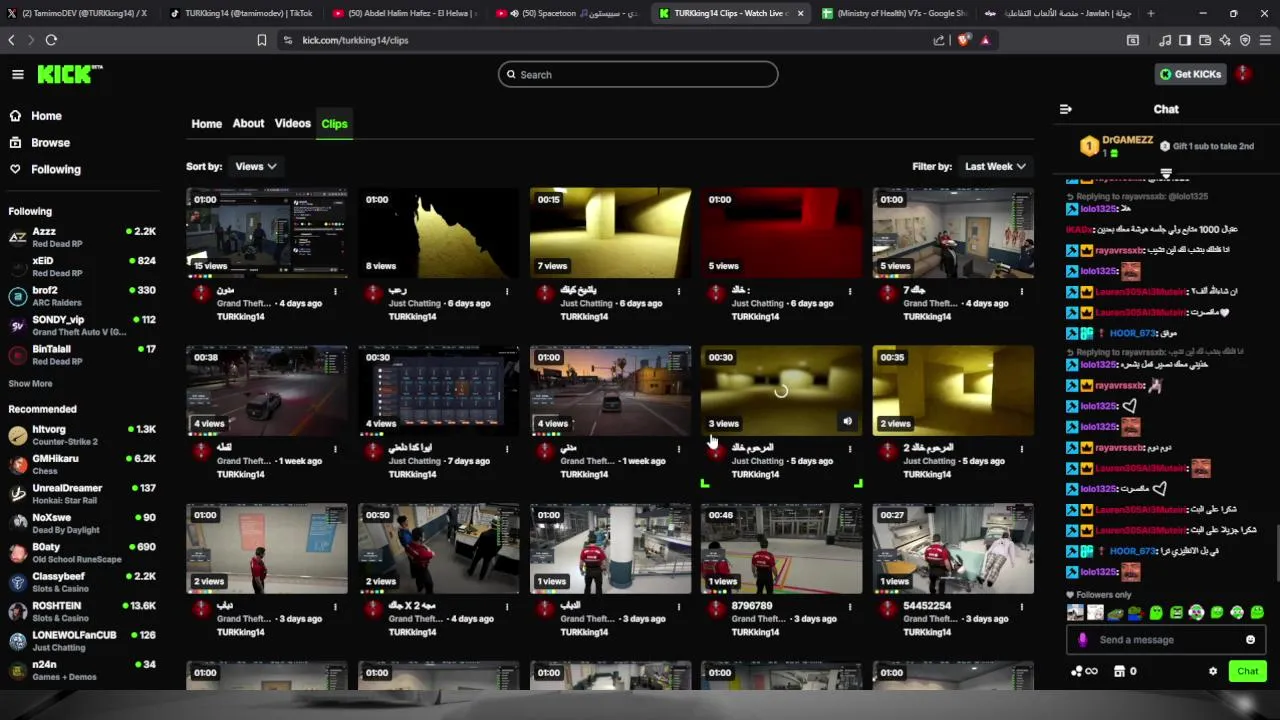Bookmark this page in address bar
The height and width of the screenshot is (720, 1280).
coord(262,40)
